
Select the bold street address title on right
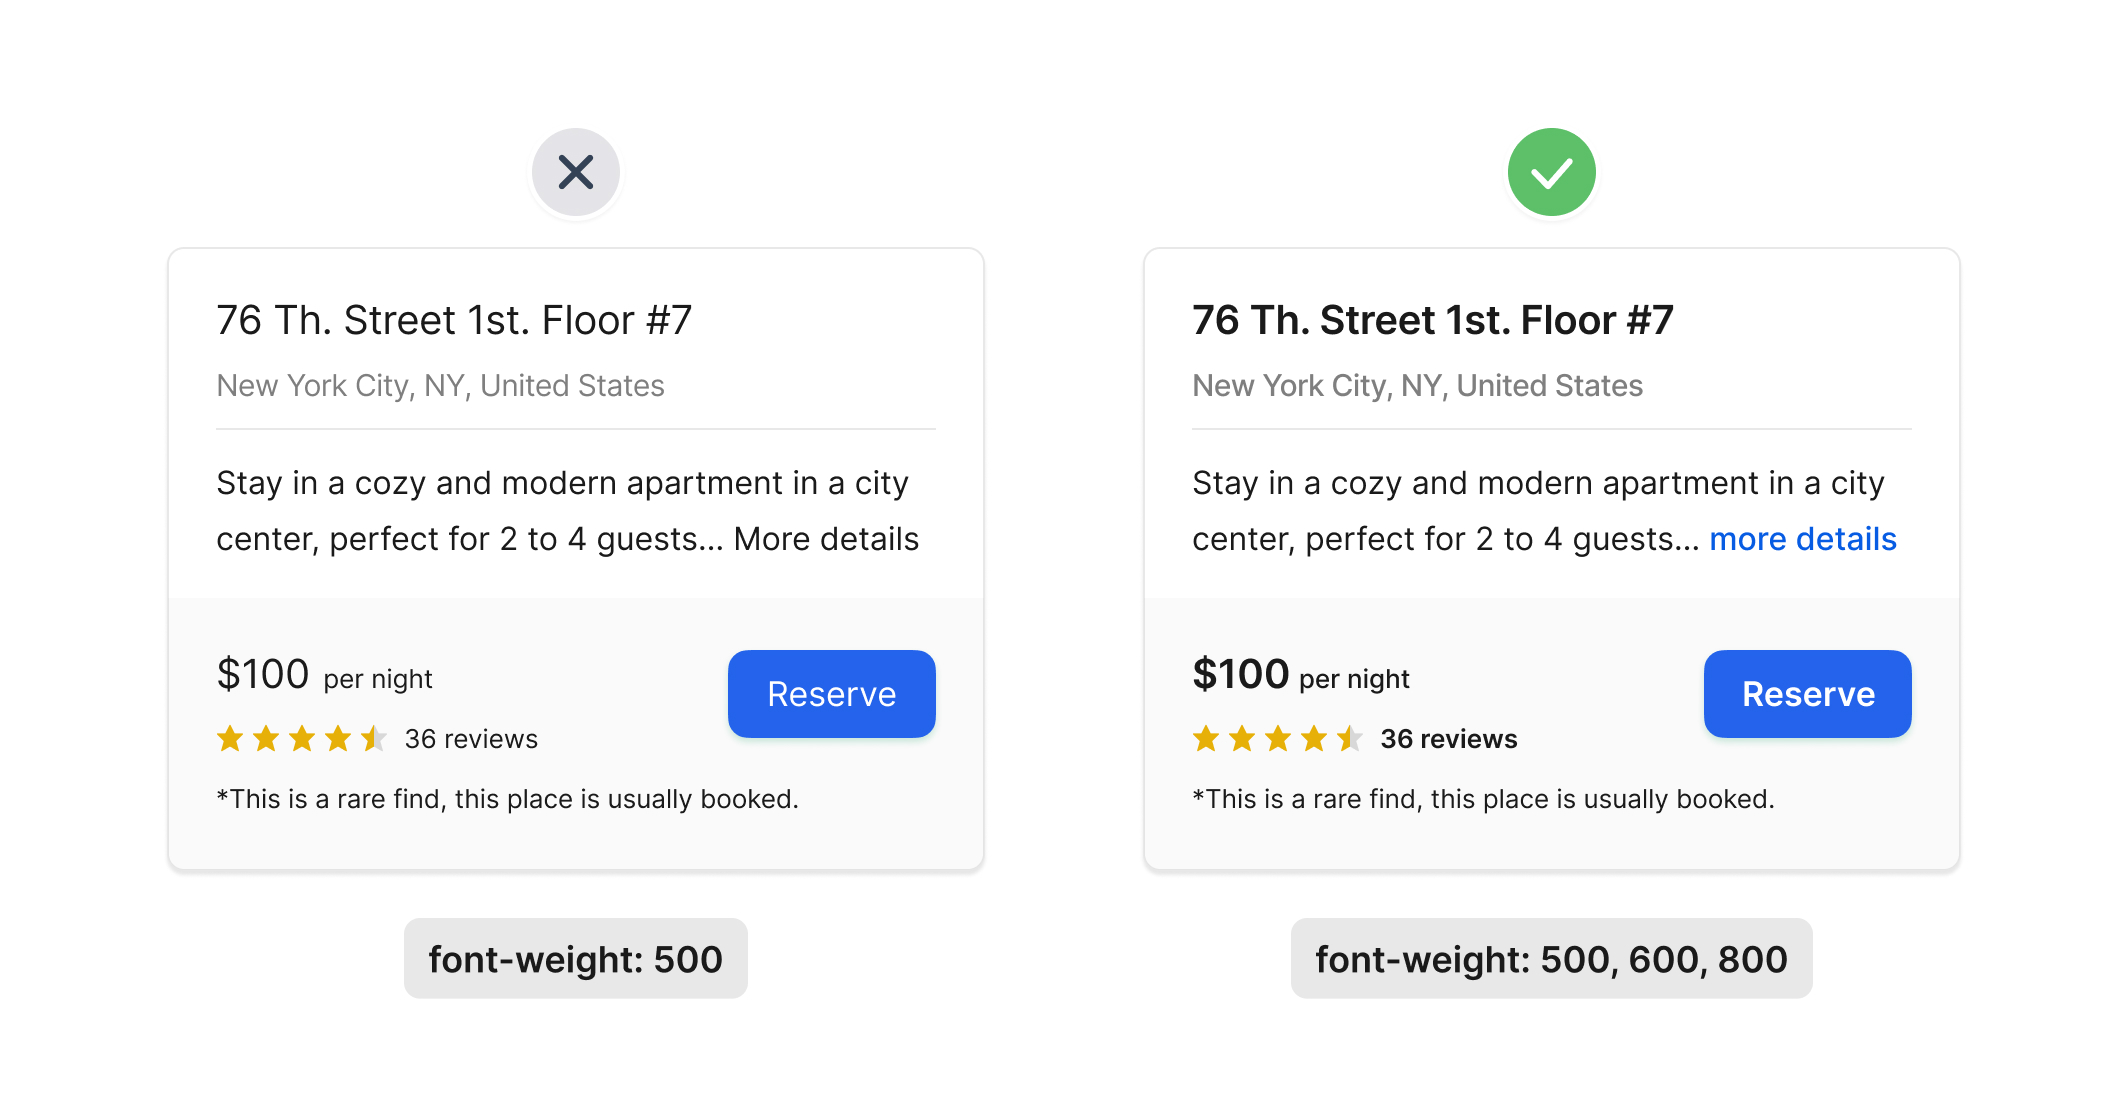tap(1432, 320)
